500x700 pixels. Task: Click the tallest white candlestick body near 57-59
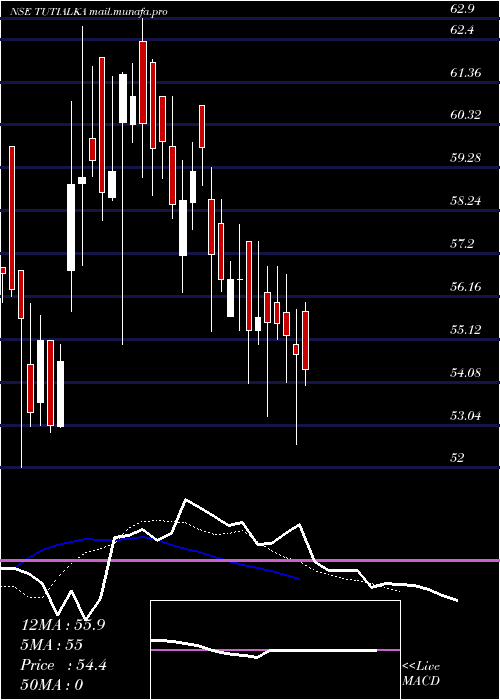71,227
